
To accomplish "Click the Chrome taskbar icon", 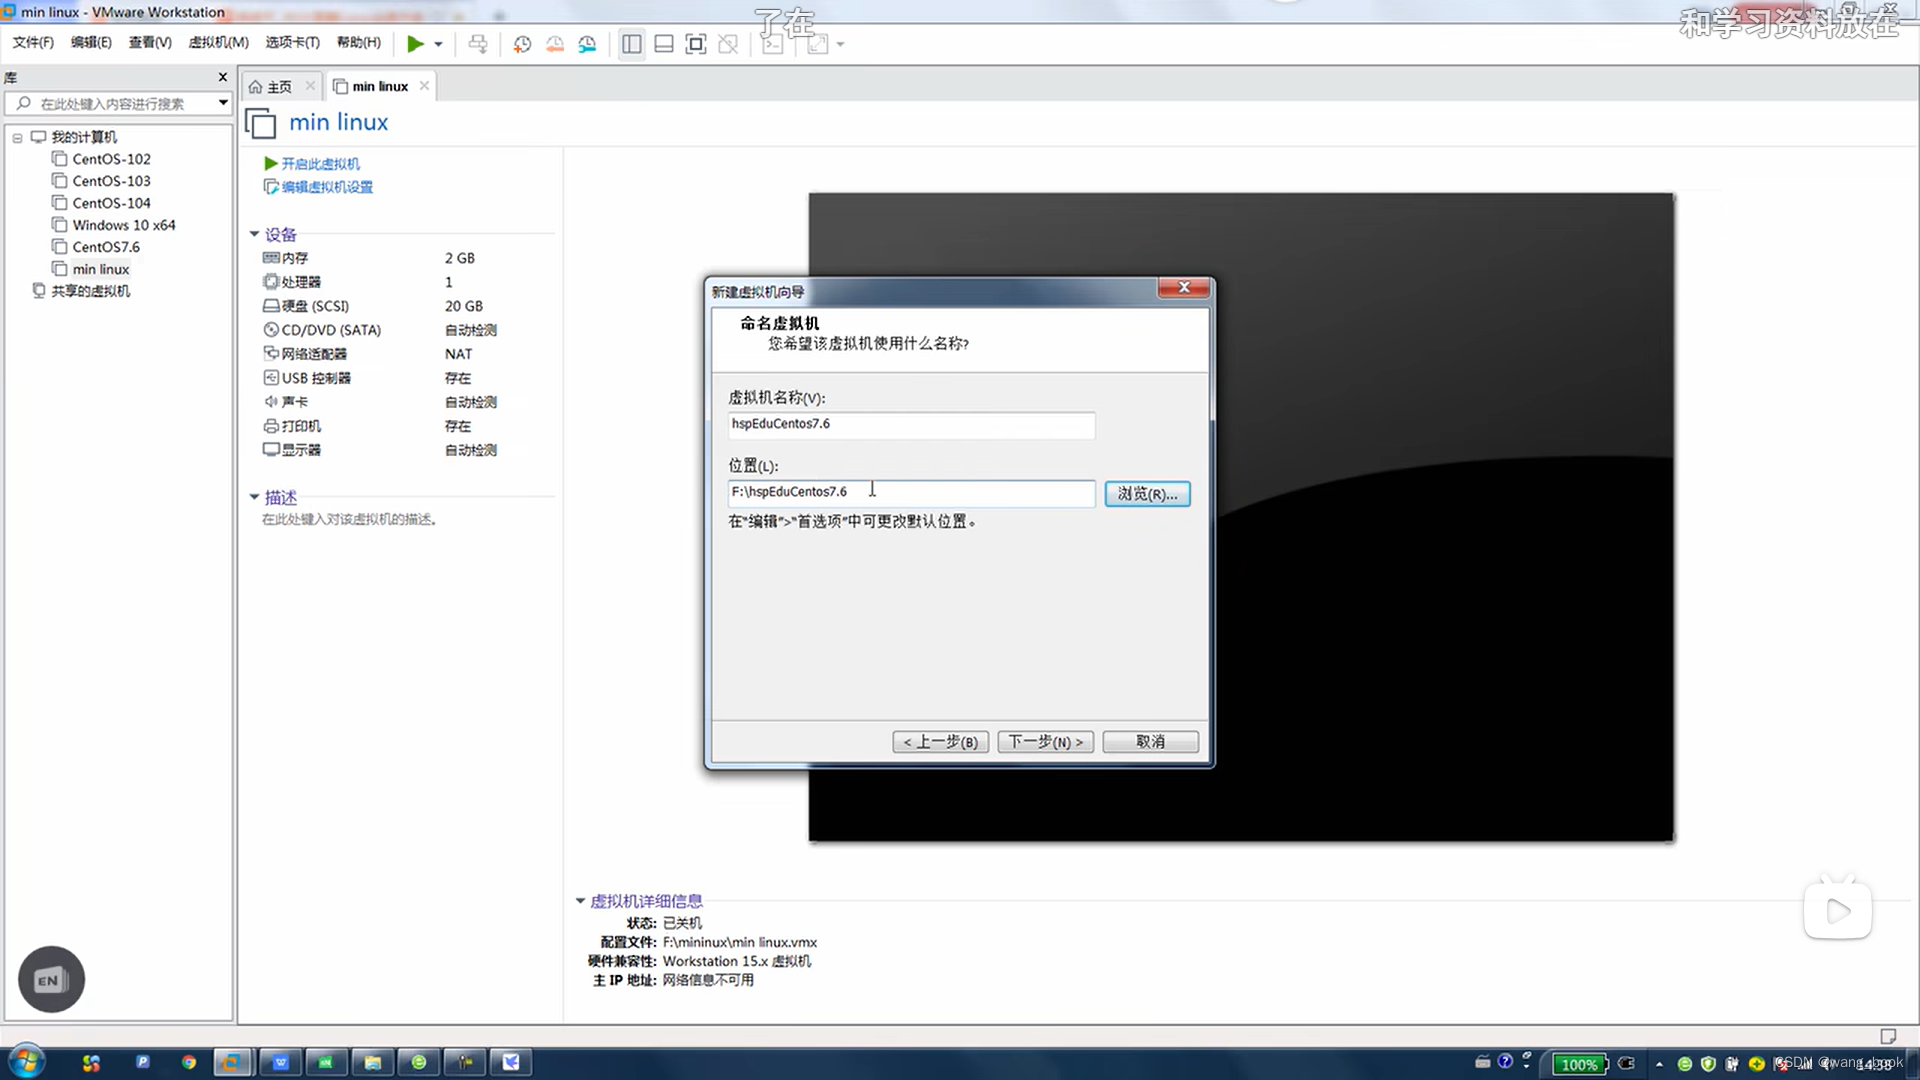I will coord(188,1062).
